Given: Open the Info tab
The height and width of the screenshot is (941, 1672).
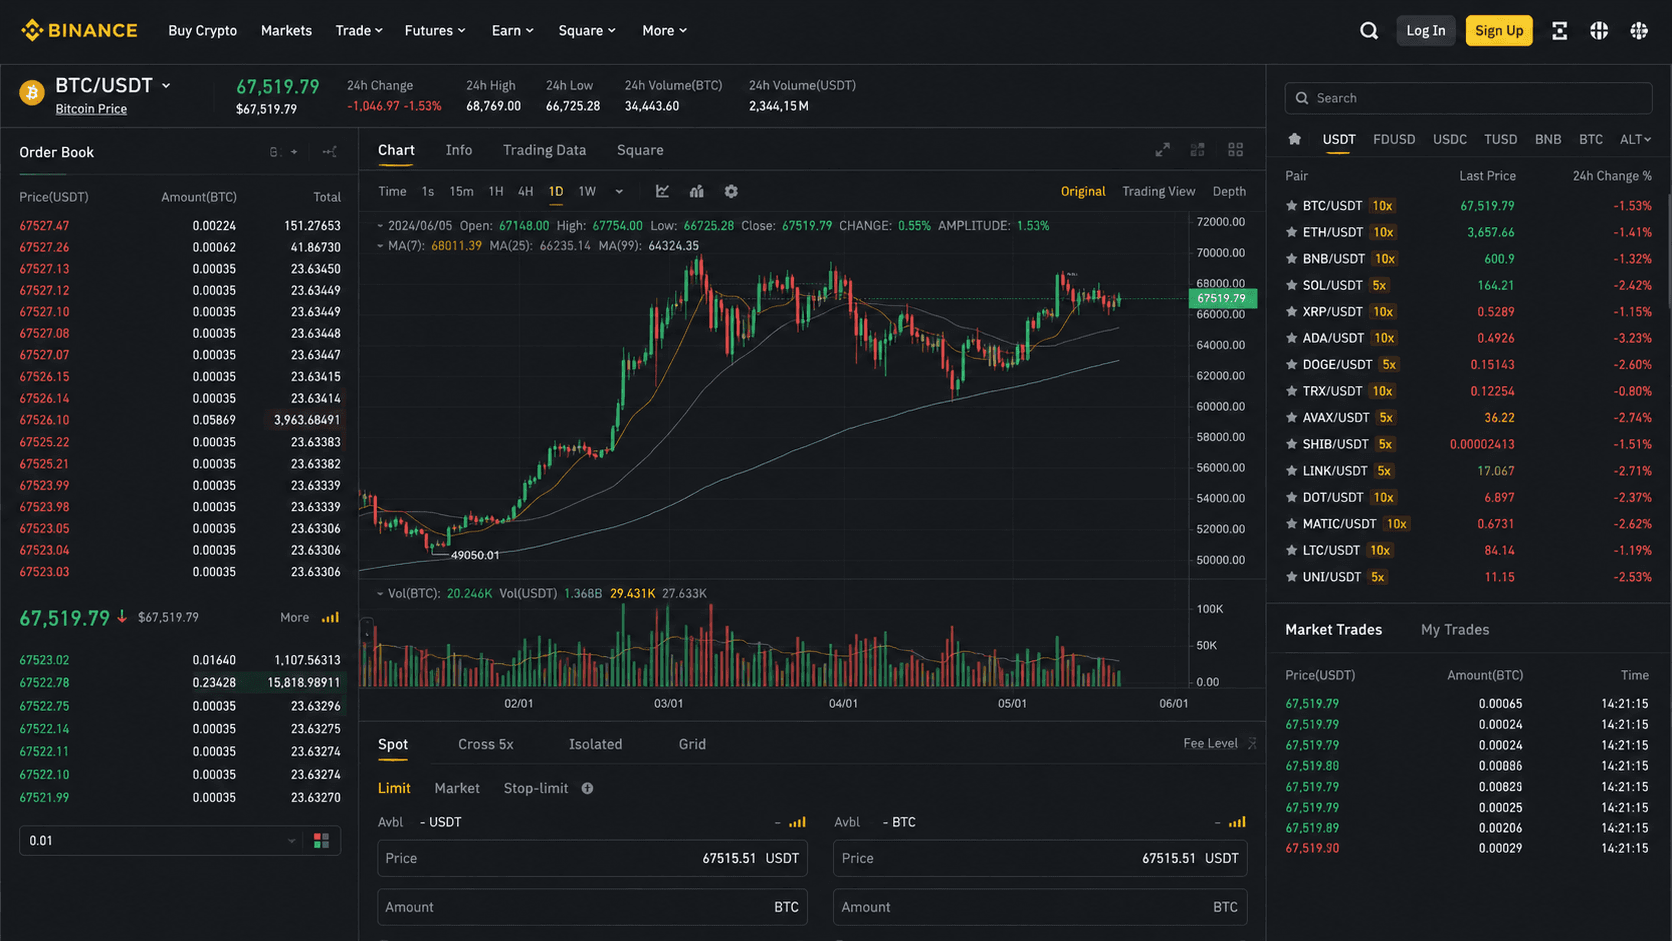Looking at the screenshot, I should point(459,150).
